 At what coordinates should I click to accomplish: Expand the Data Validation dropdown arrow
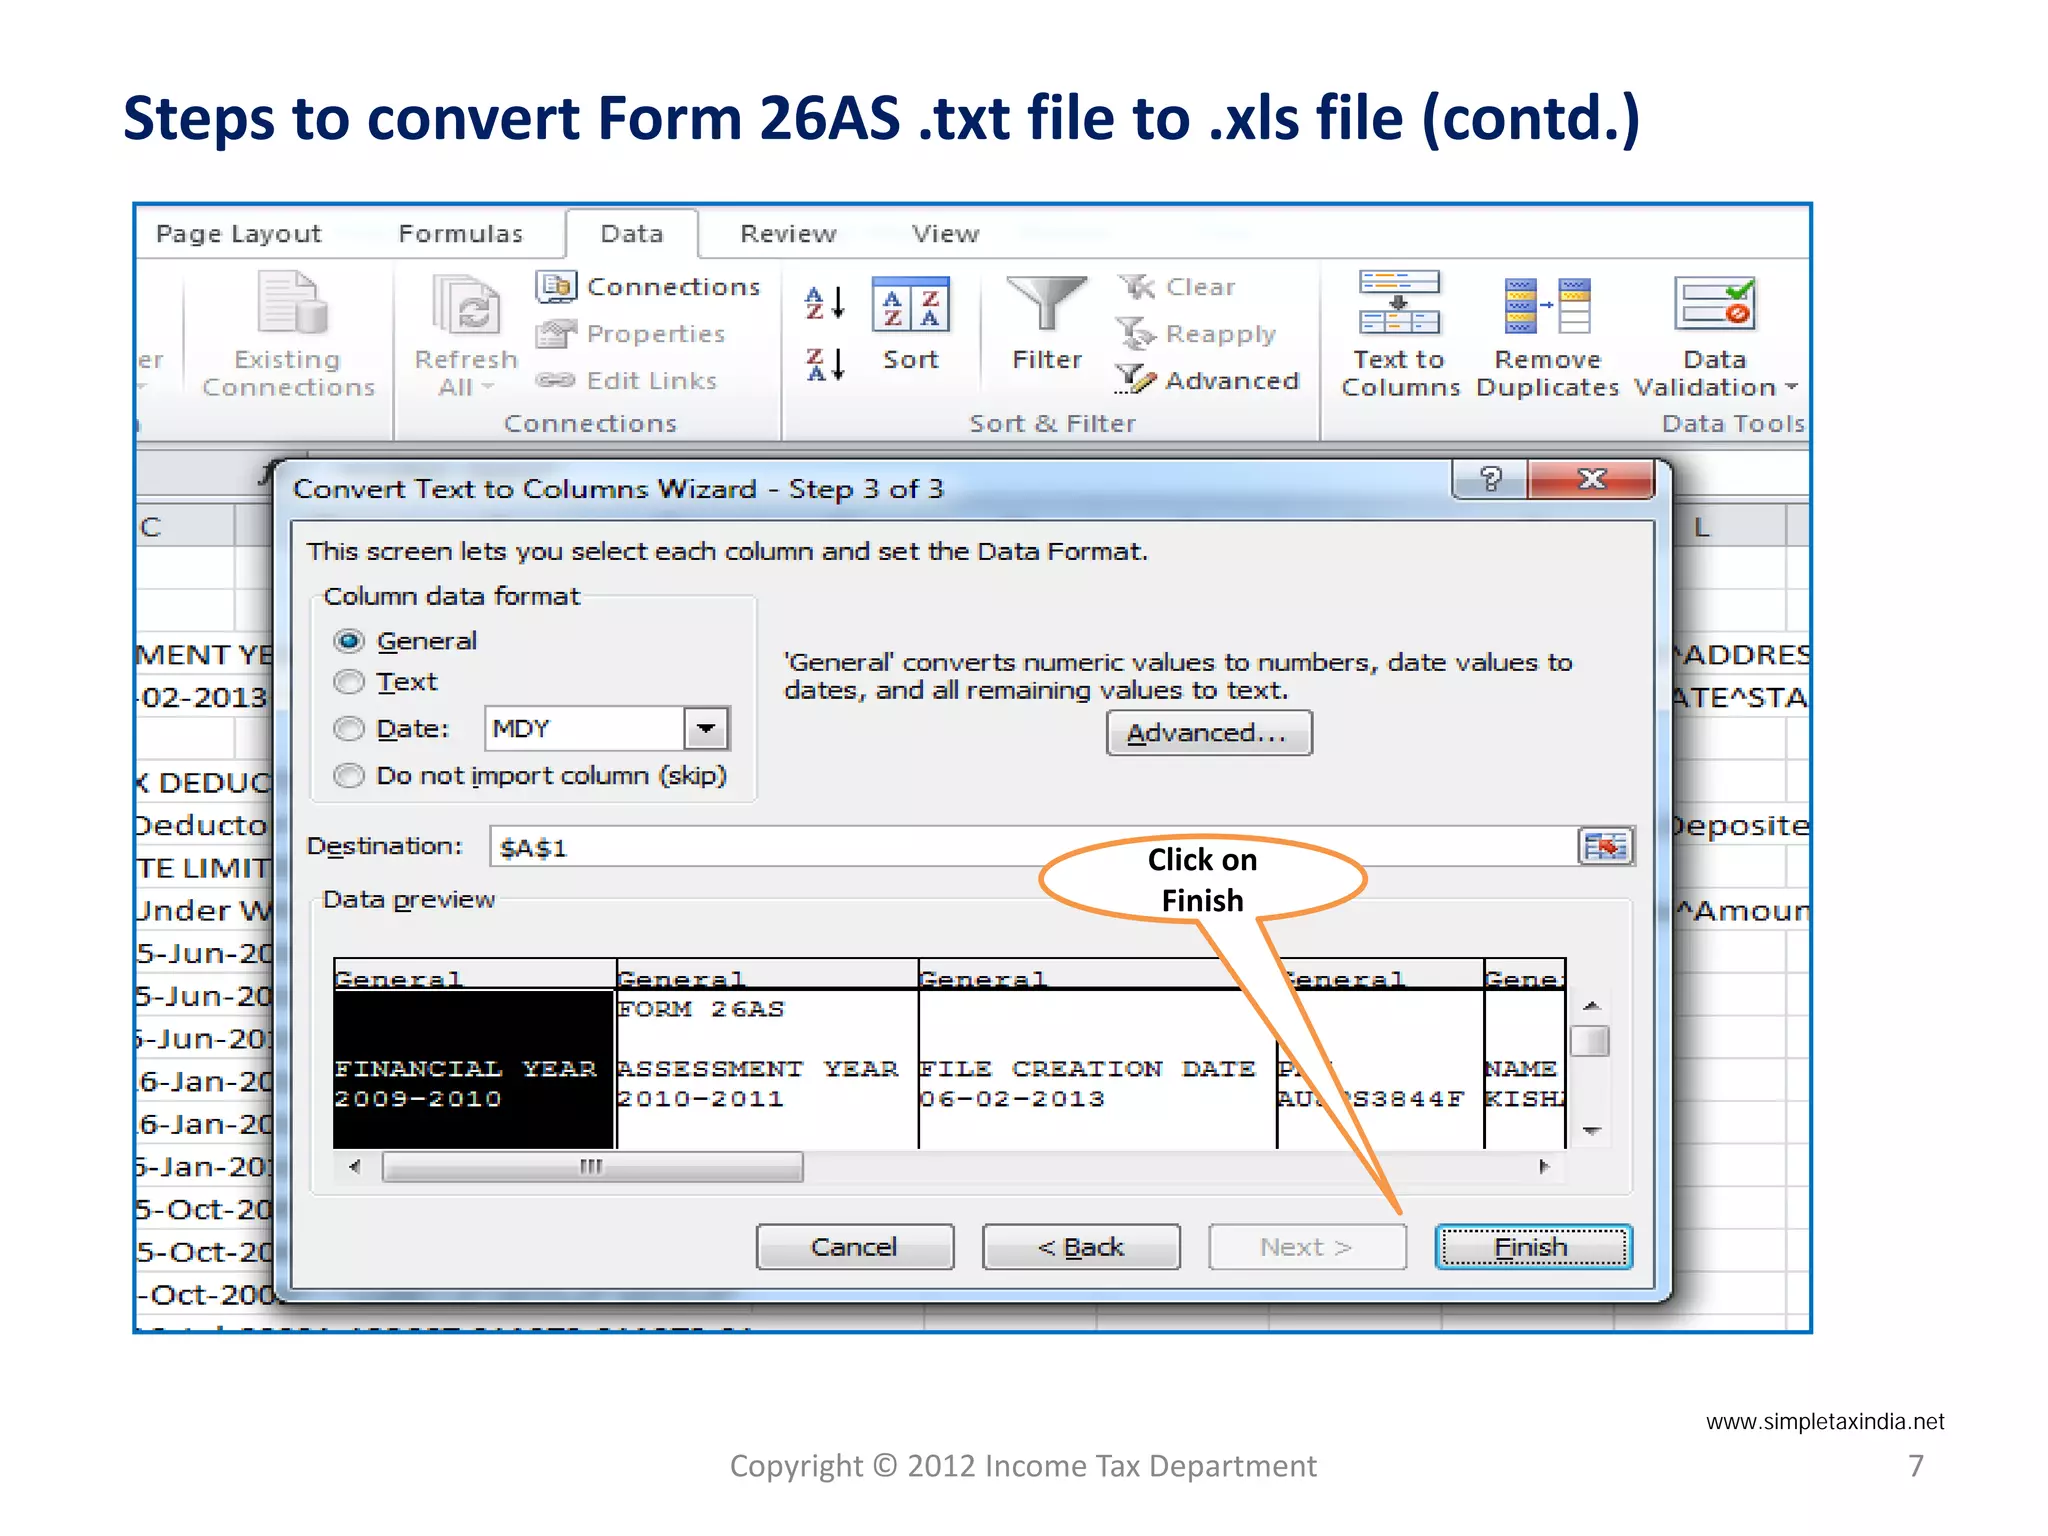tap(1791, 387)
